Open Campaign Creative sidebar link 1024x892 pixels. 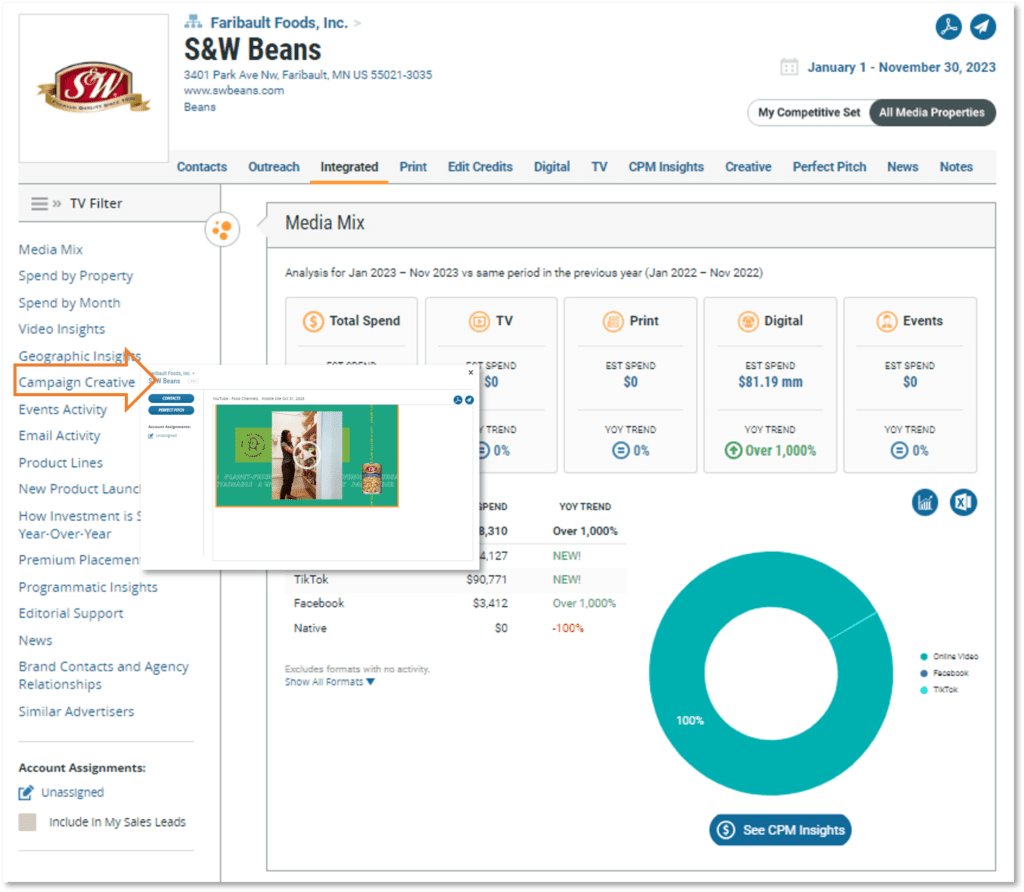click(x=76, y=383)
